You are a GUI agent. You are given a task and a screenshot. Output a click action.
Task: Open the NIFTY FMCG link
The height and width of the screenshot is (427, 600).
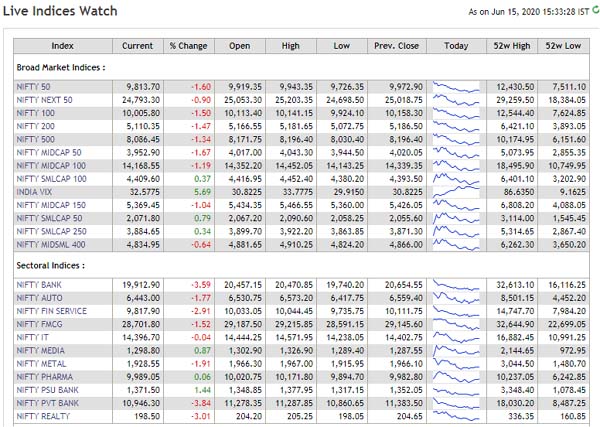[x=39, y=324]
